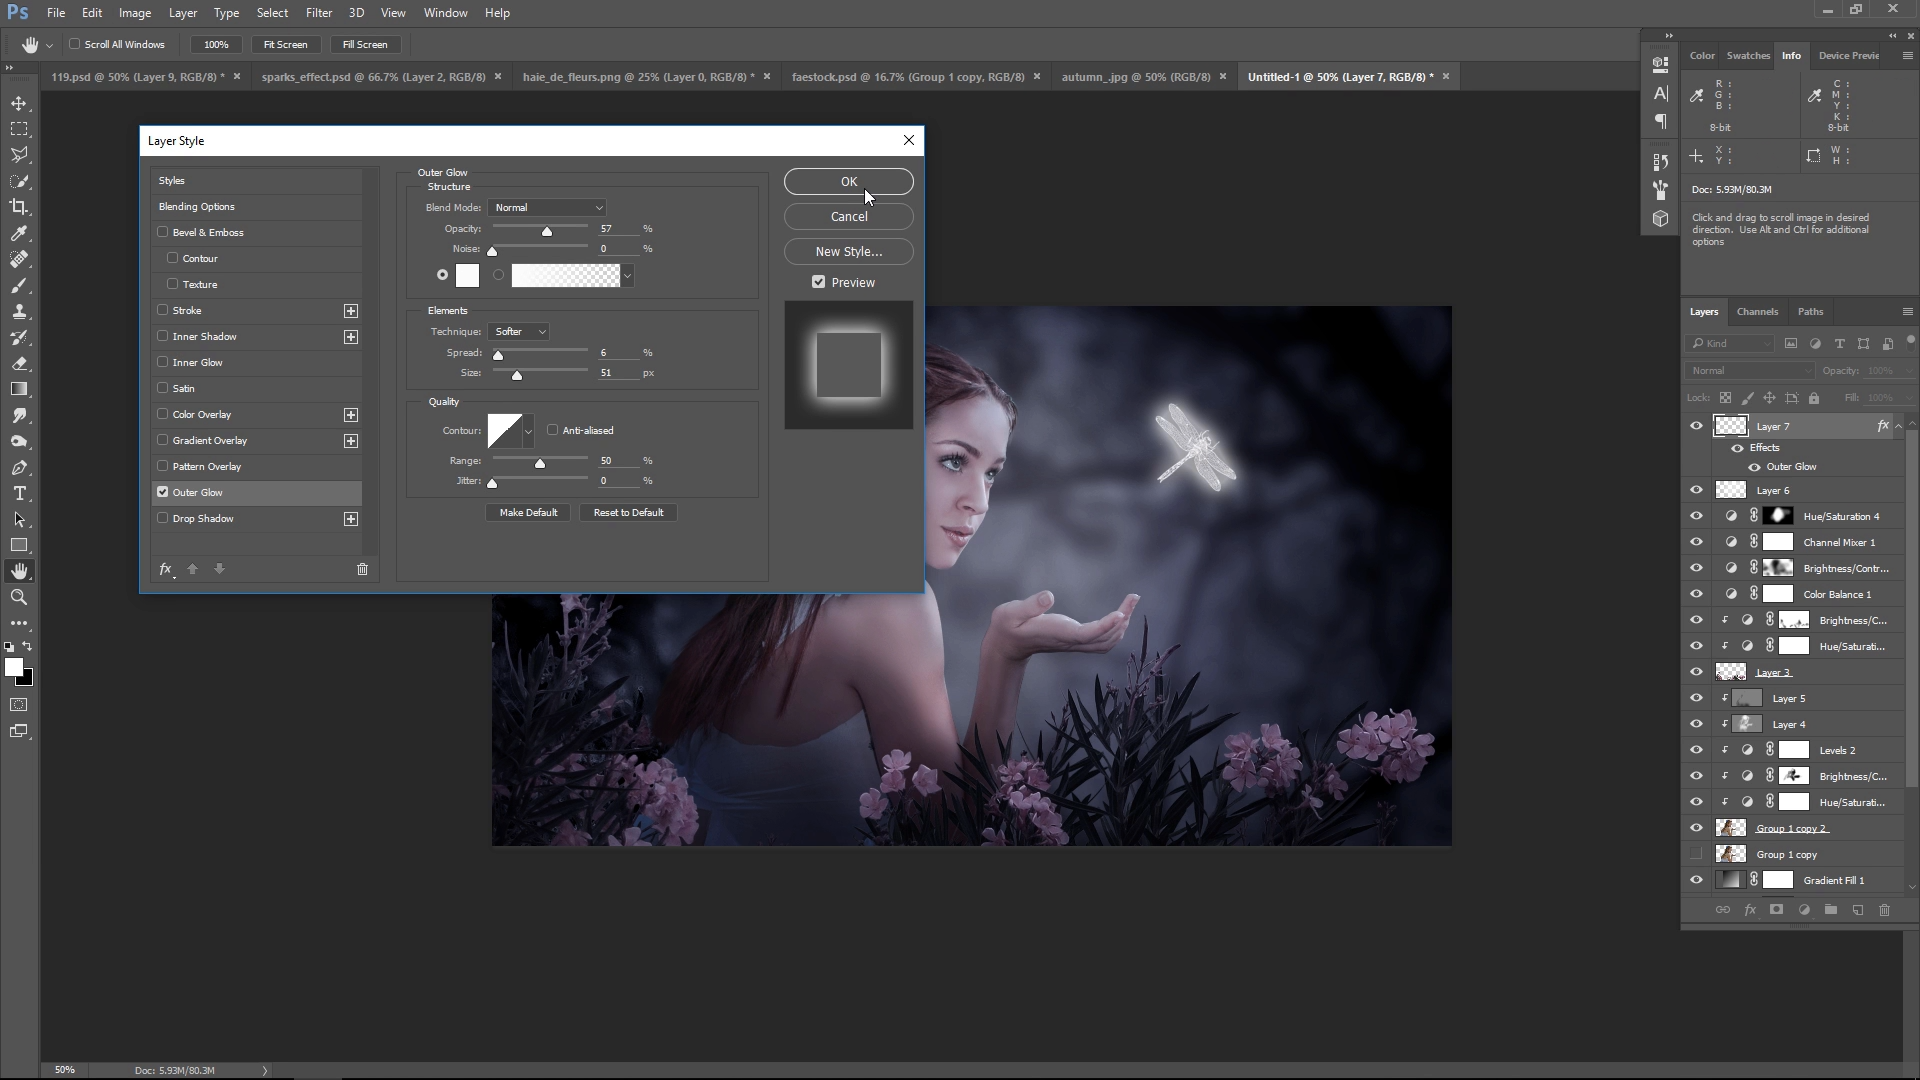Click the white glow color swatch
The height and width of the screenshot is (1080, 1920).
point(467,276)
